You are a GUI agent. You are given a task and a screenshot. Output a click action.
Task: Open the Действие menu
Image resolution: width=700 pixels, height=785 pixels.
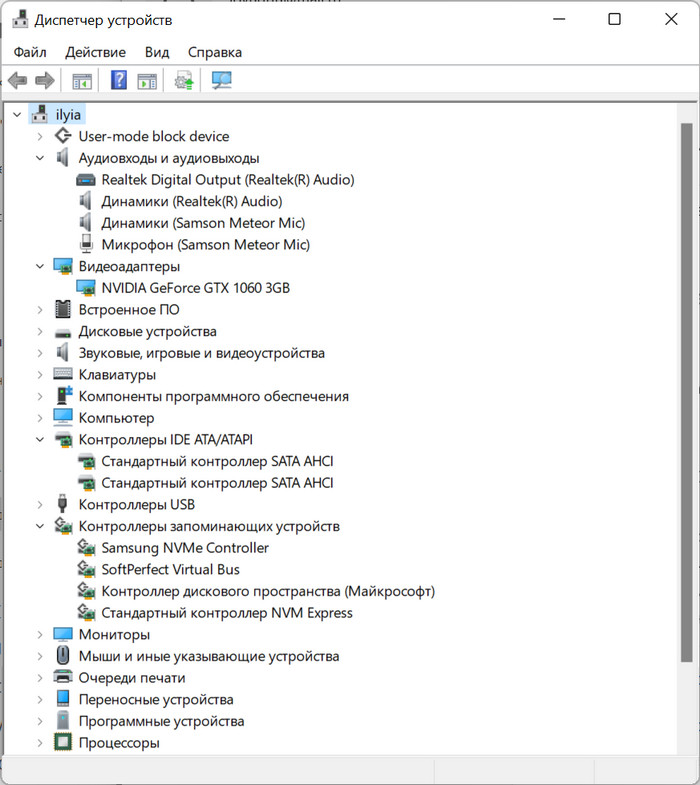(95, 52)
